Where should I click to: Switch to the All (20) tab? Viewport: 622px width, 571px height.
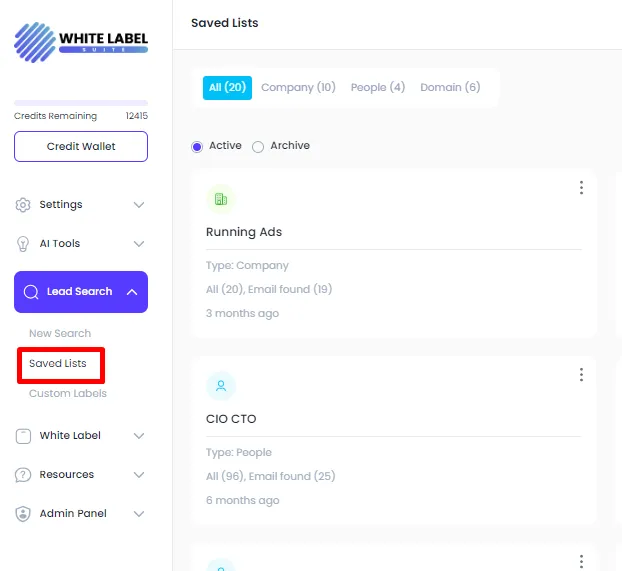tap(227, 88)
